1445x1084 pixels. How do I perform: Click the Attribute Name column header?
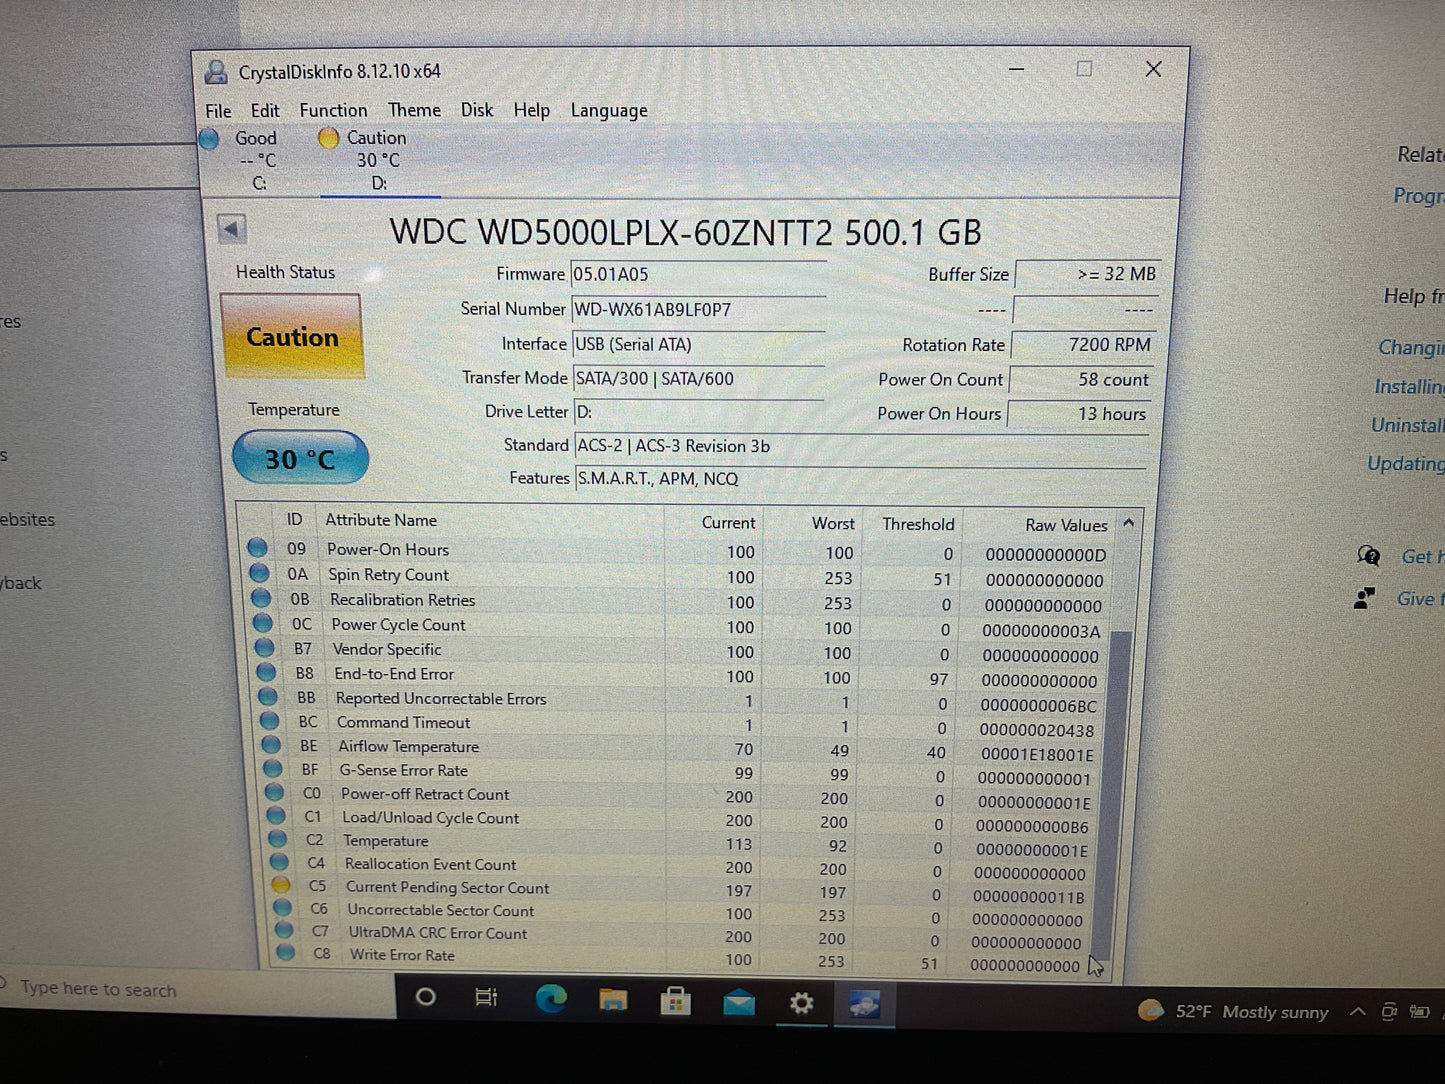(x=381, y=520)
